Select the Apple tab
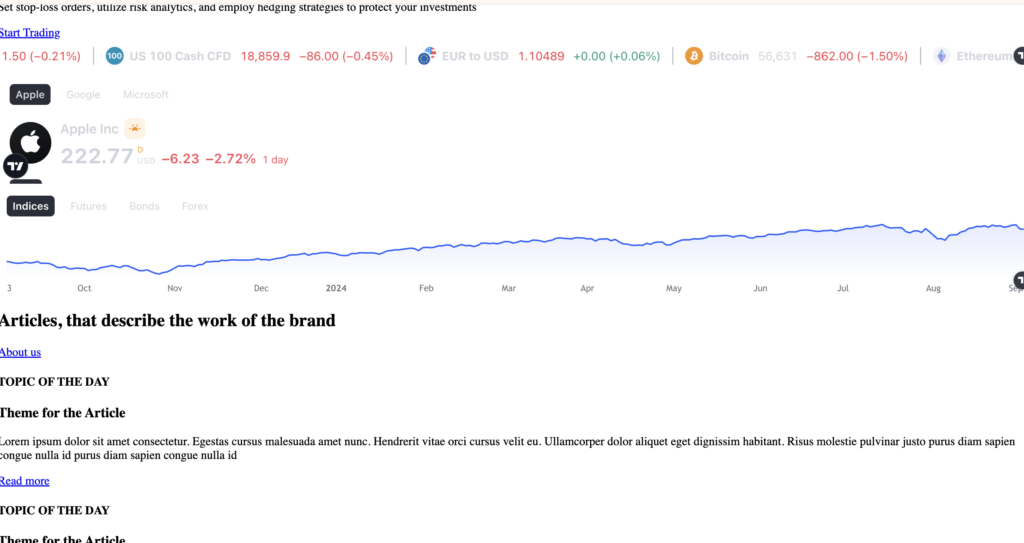Screen dimensions: 1024x543 tap(30, 94)
